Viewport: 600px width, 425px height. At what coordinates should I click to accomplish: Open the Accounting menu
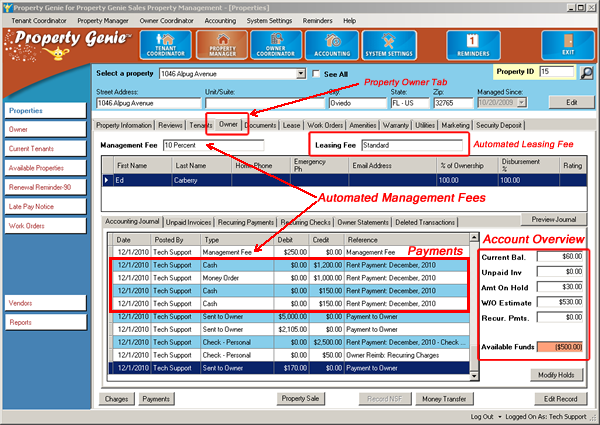(220, 21)
